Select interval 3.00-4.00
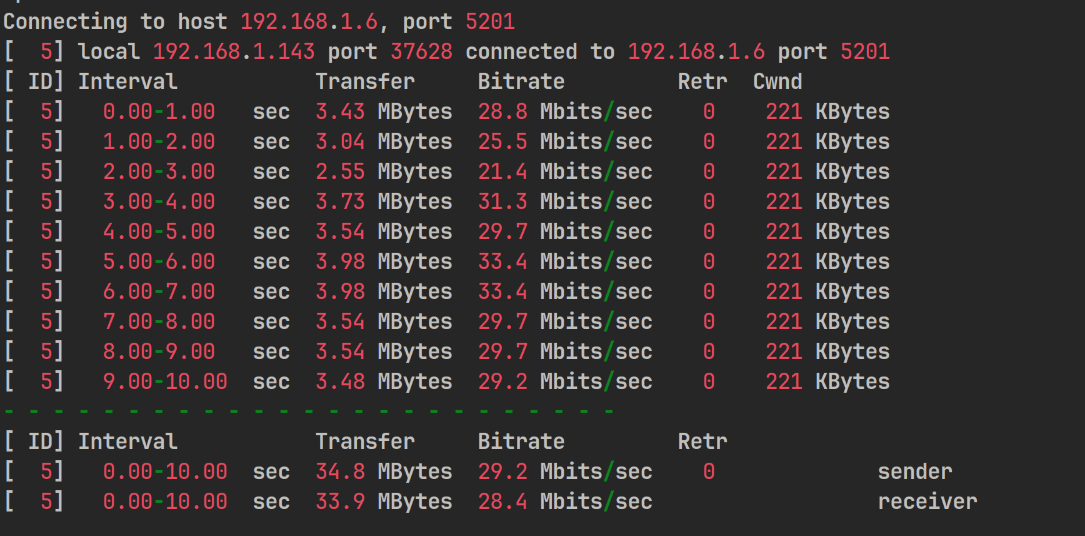 [159, 202]
